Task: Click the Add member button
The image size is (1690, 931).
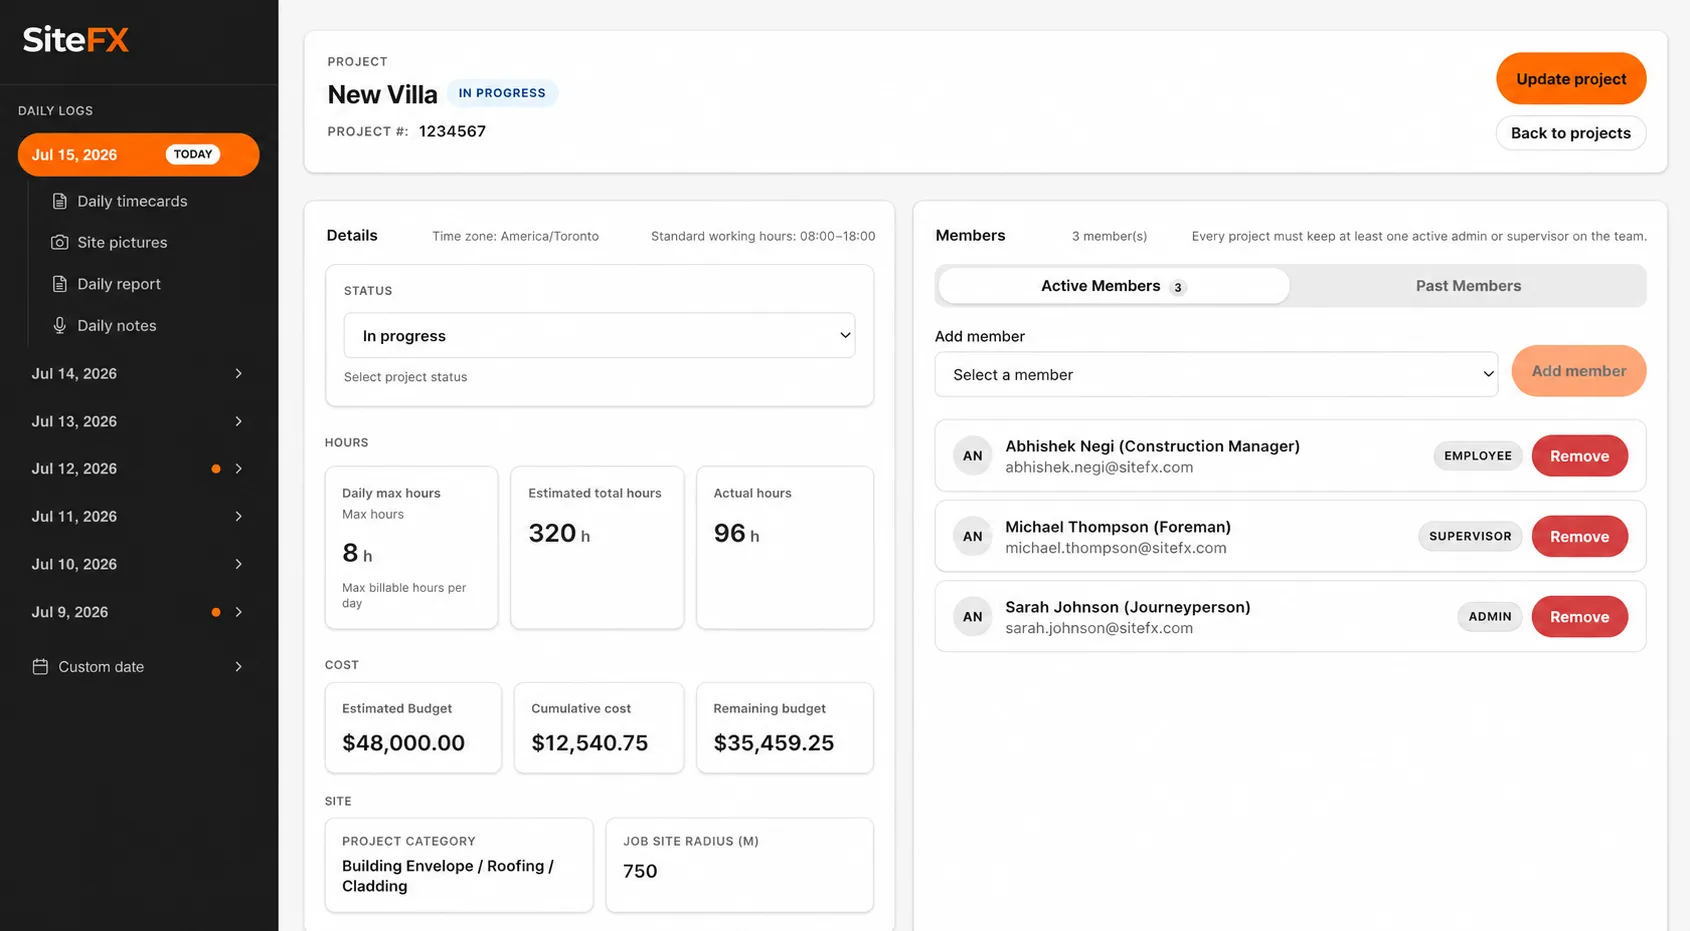Action: point(1579,371)
